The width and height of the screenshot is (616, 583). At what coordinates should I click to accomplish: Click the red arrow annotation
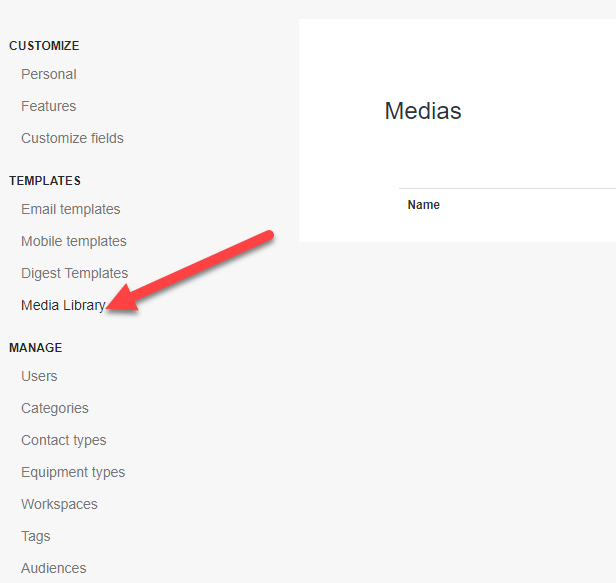tap(190, 272)
